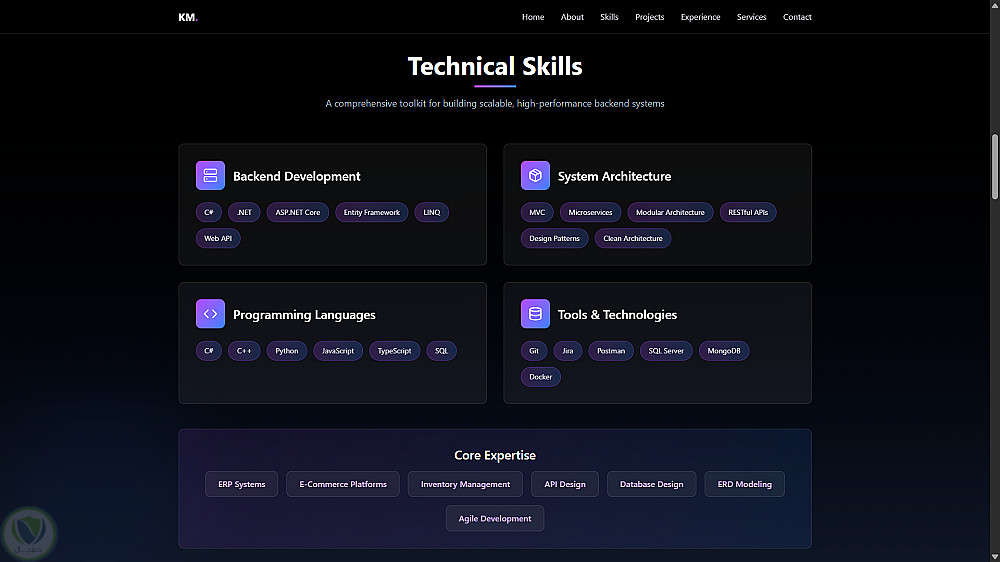
Task: Select the Jira tool tag
Action: click(568, 351)
